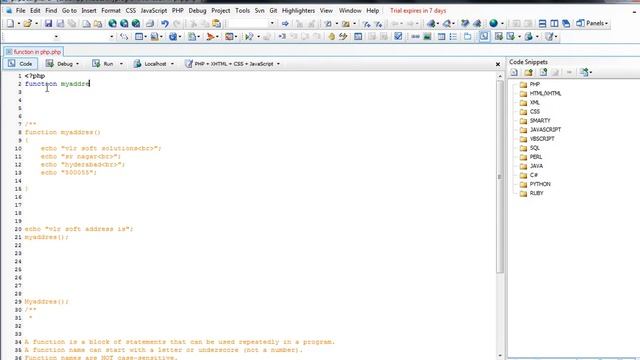Select the CSS snippets folder

[x=530, y=111]
